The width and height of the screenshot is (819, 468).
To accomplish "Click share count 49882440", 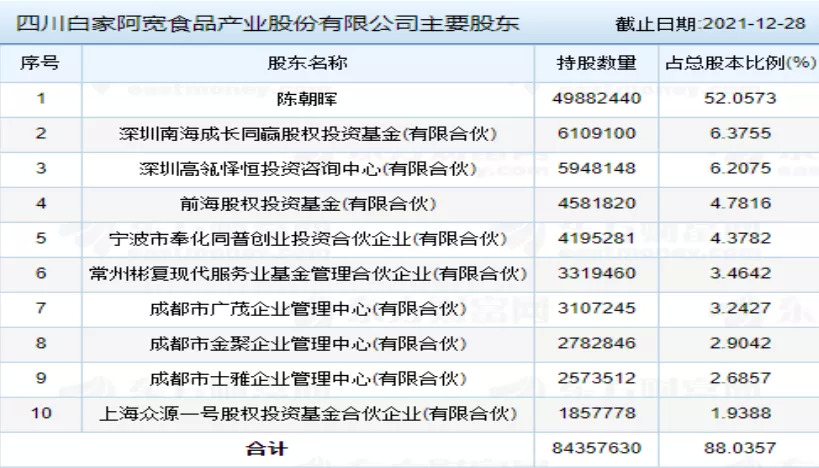I will [596, 98].
